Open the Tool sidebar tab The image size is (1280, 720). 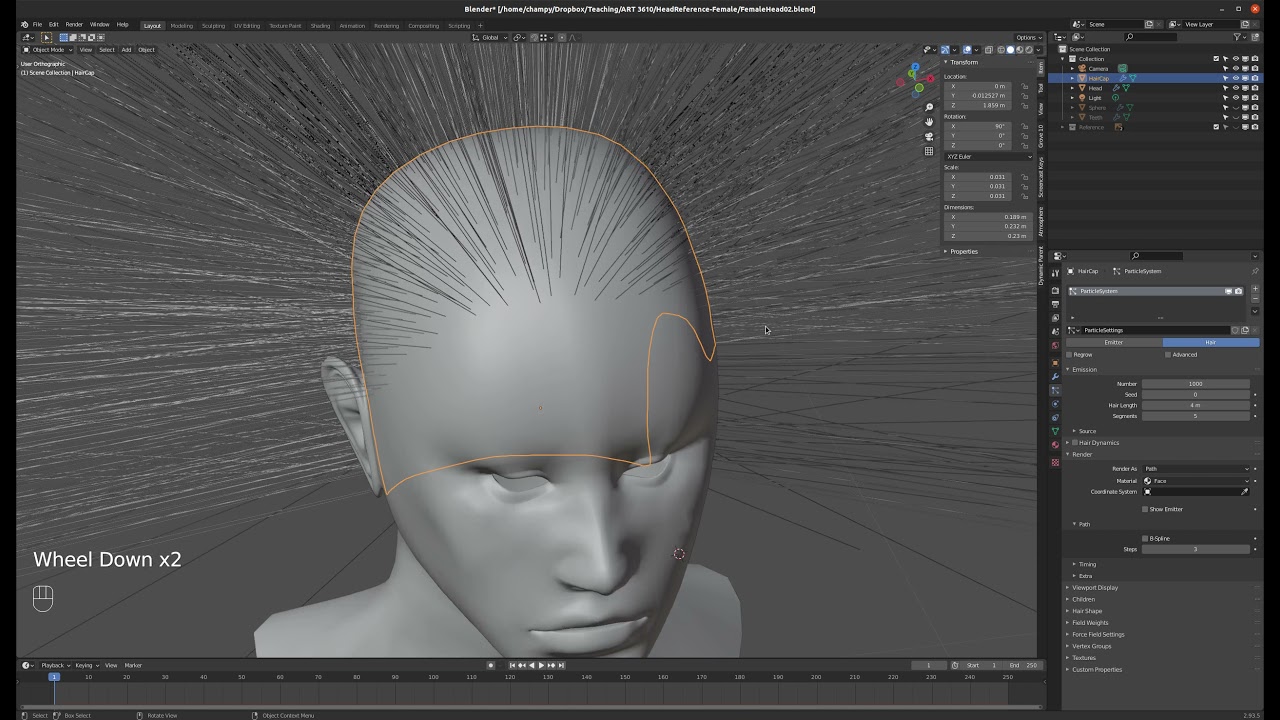click(x=1040, y=88)
